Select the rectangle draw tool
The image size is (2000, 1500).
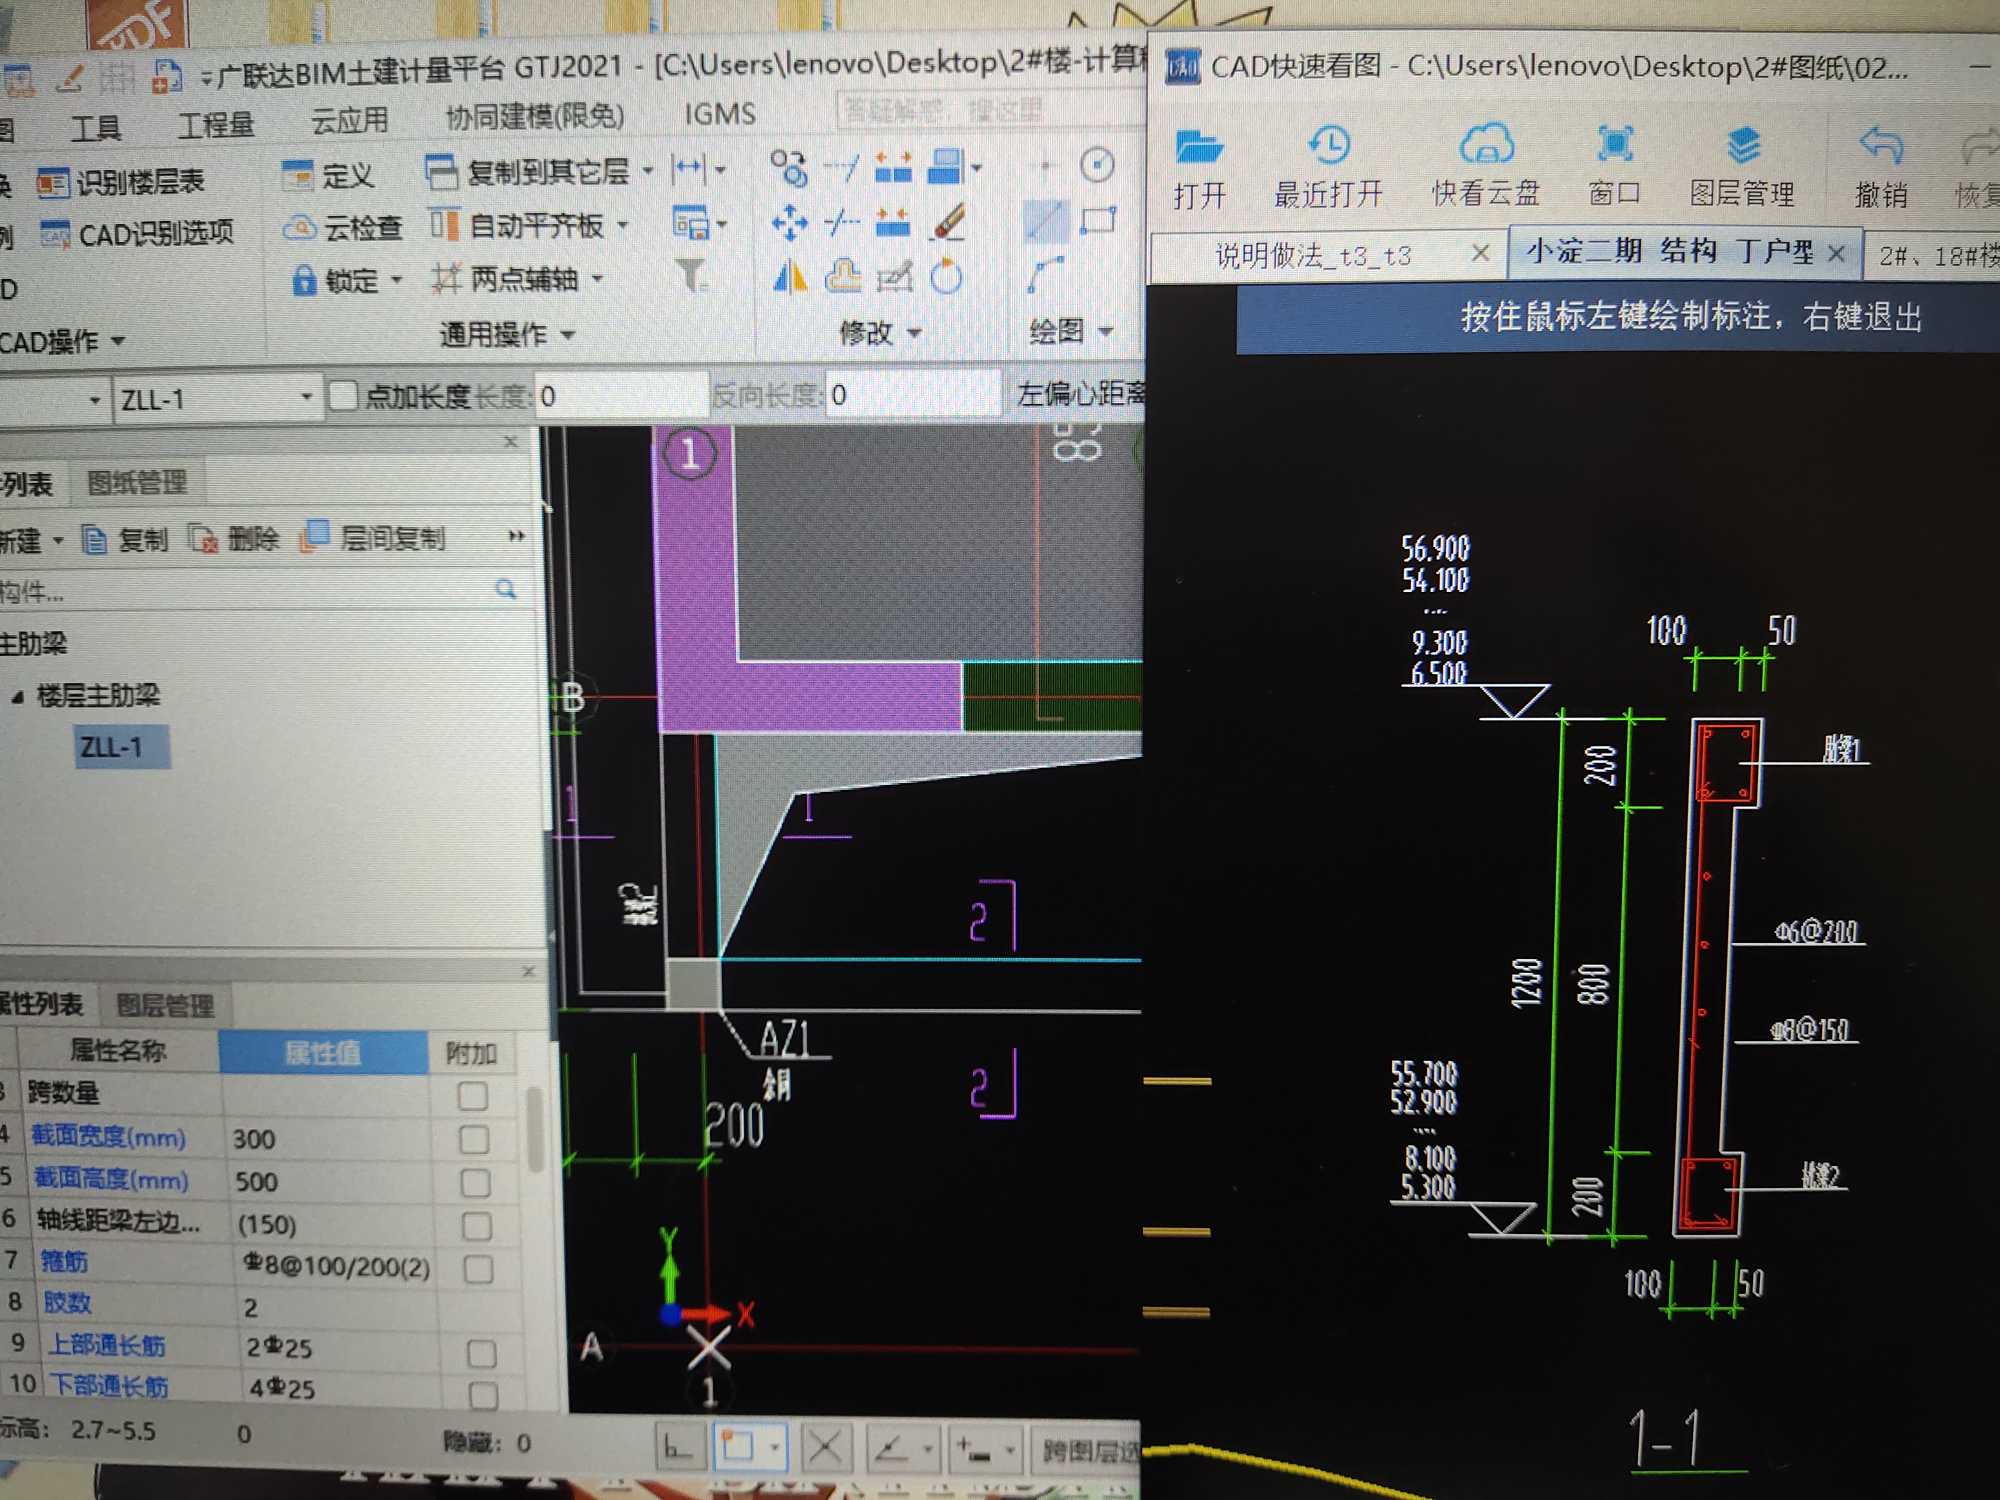click(1097, 220)
